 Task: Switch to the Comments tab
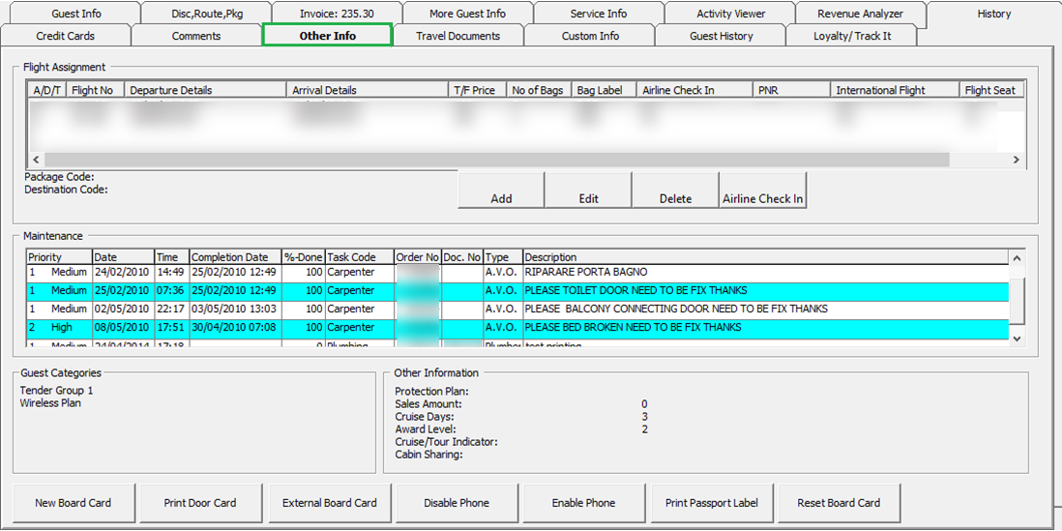(x=196, y=36)
